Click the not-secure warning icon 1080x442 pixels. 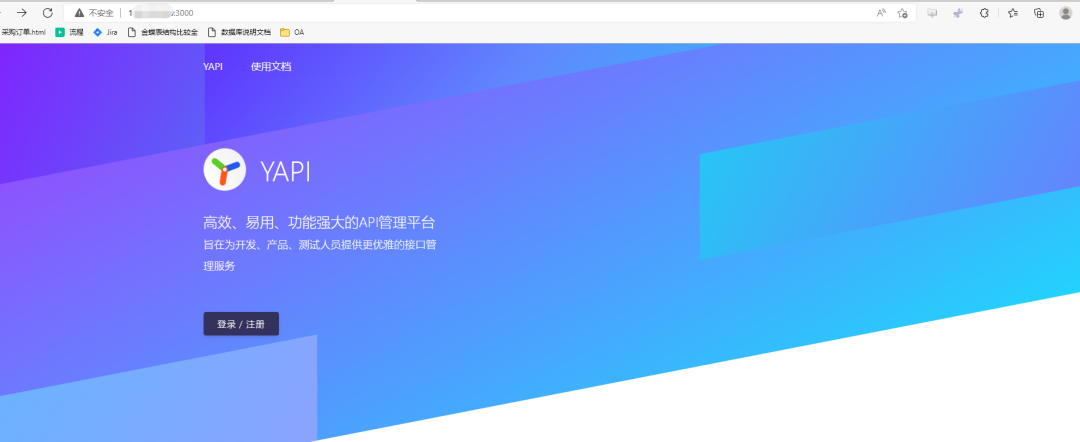point(79,13)
